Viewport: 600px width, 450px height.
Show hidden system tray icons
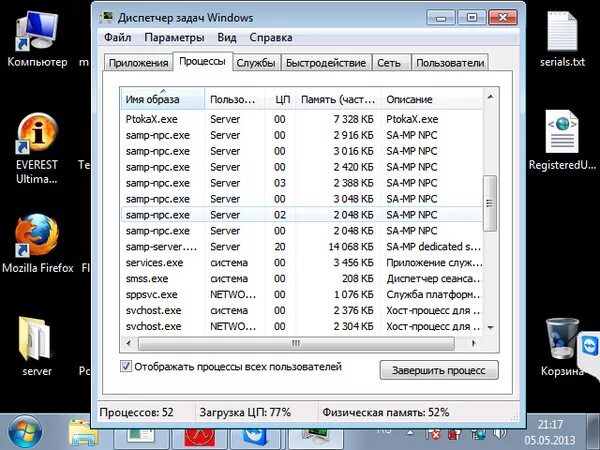click(x=410, y=434)
